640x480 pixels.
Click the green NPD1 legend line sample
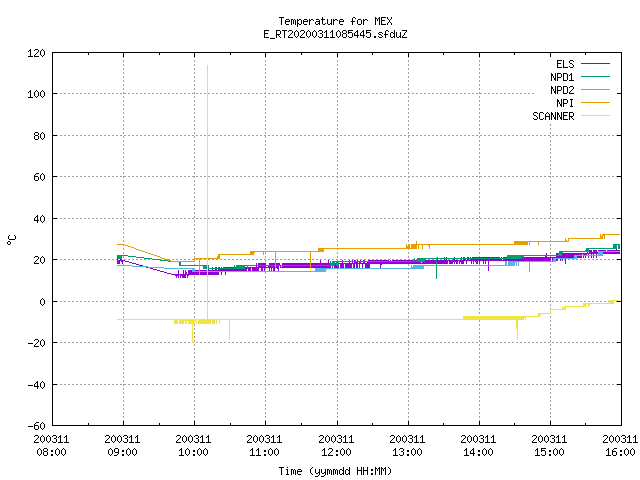(596, 77)
